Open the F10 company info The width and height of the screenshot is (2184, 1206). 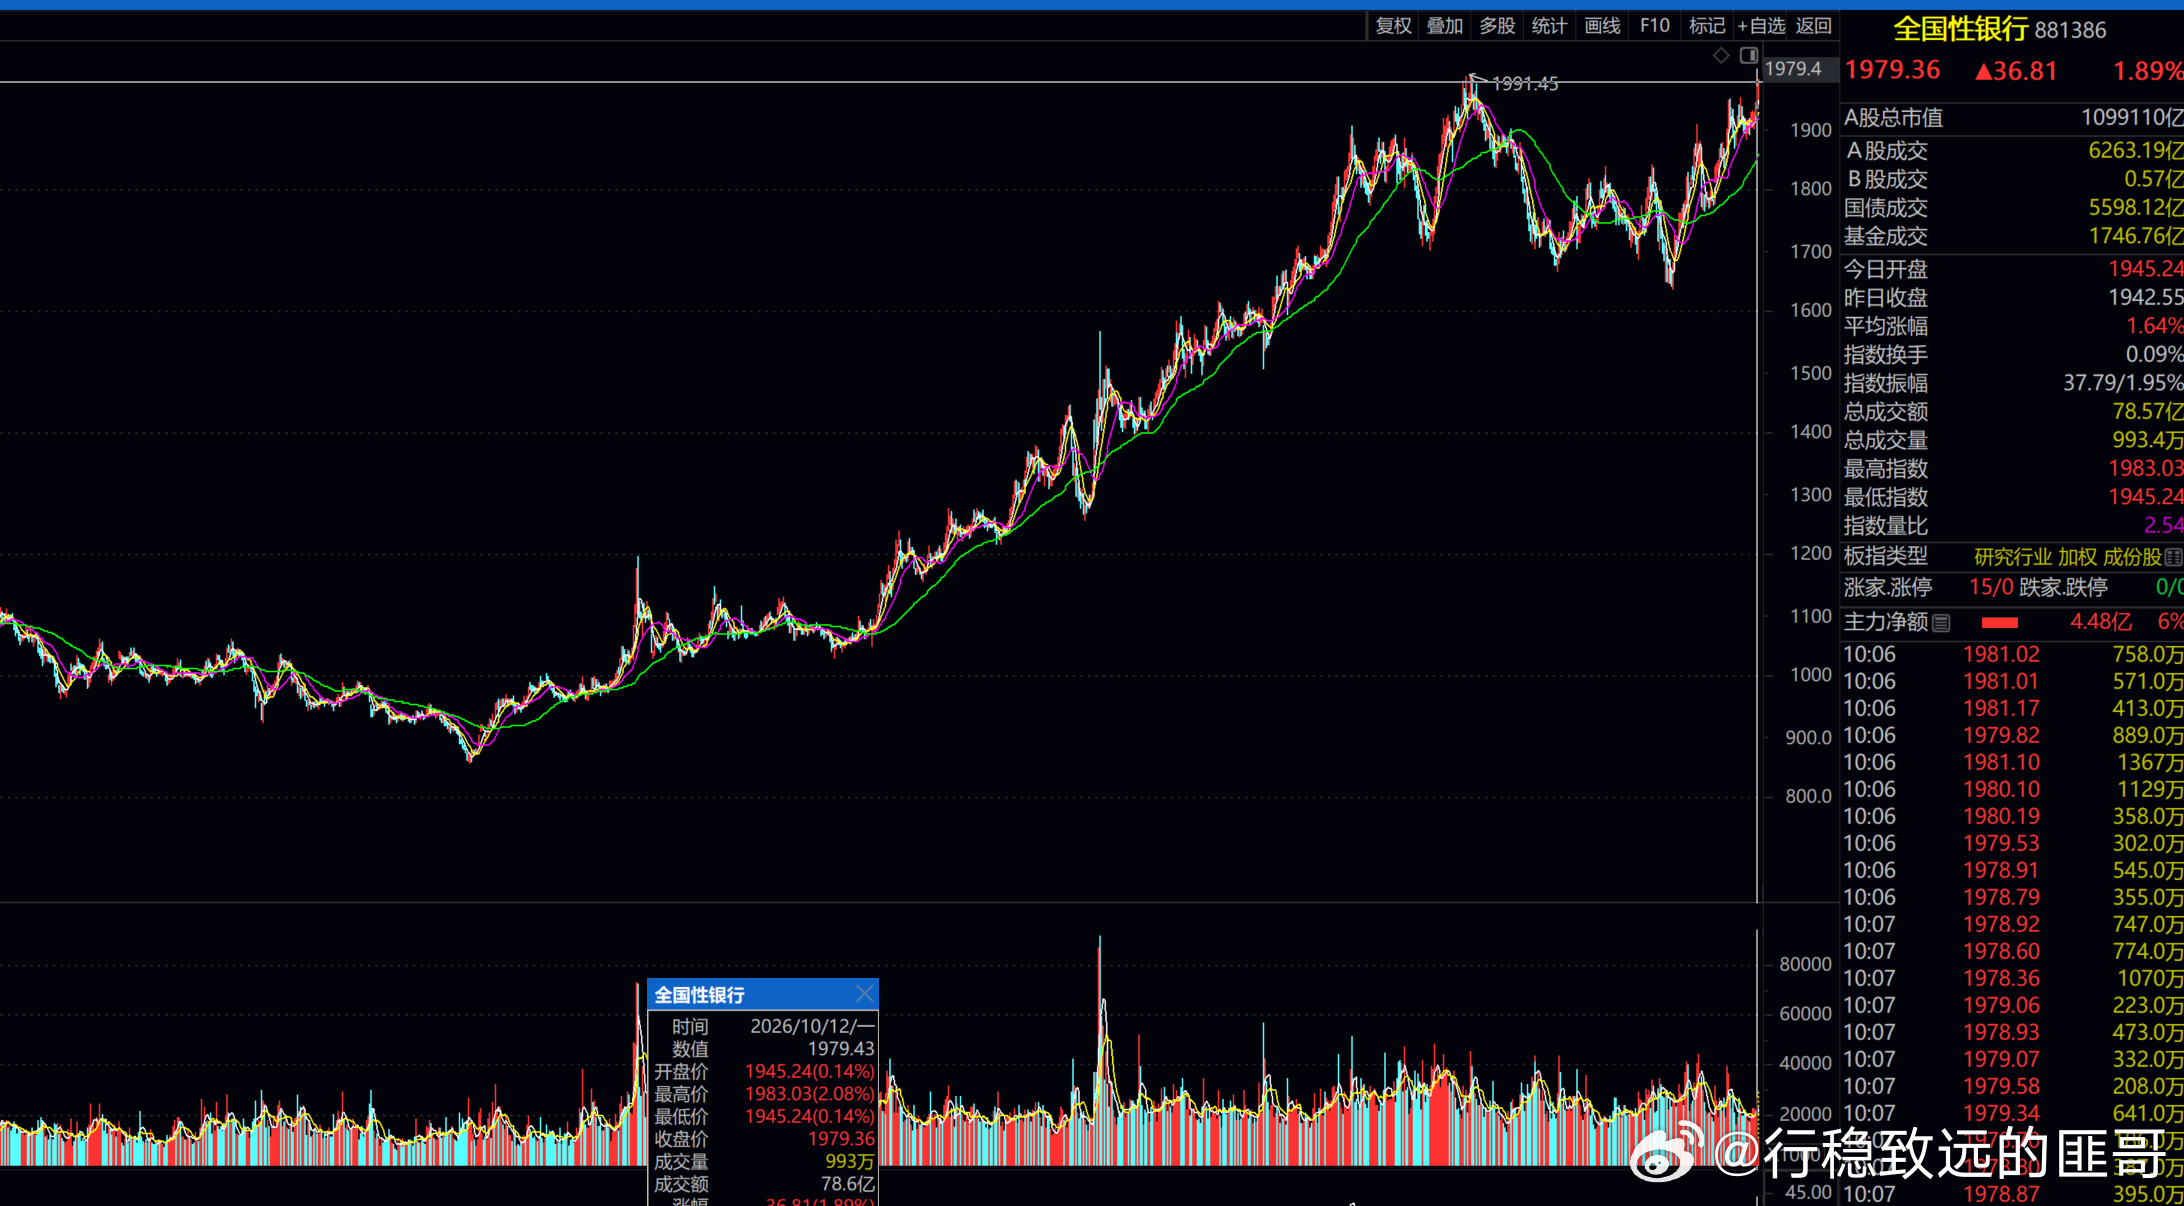pyautogui.click(x=1655, y=26)
